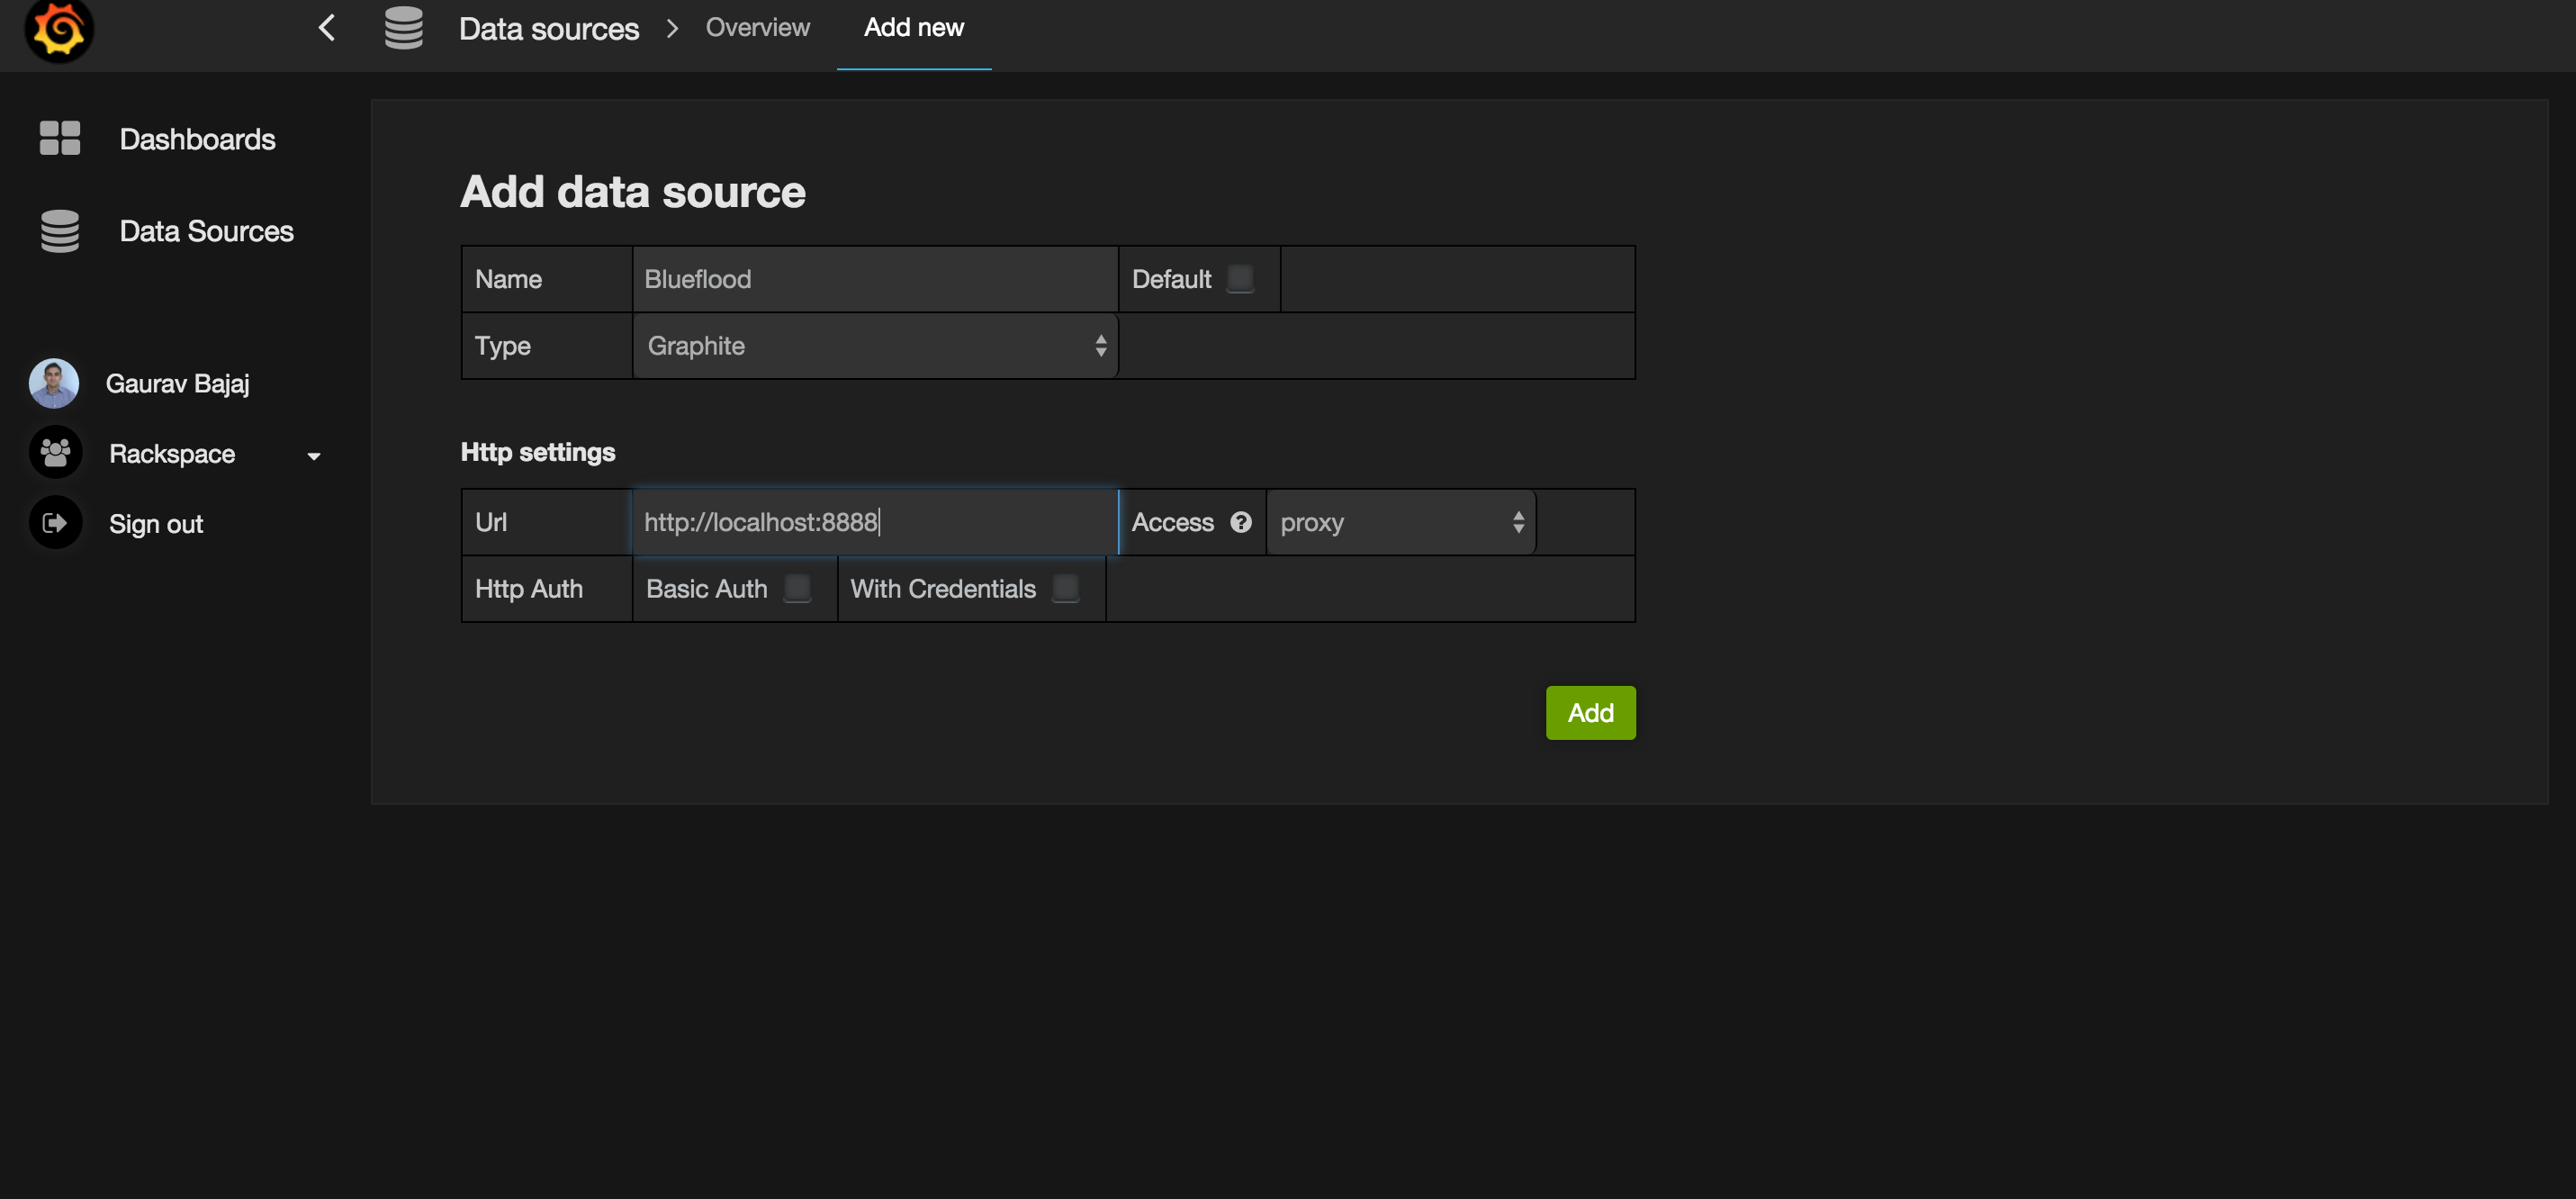Screen dimensions: 2576x1199
Task: Switch to the Overview tab
Action: (757, 28)
